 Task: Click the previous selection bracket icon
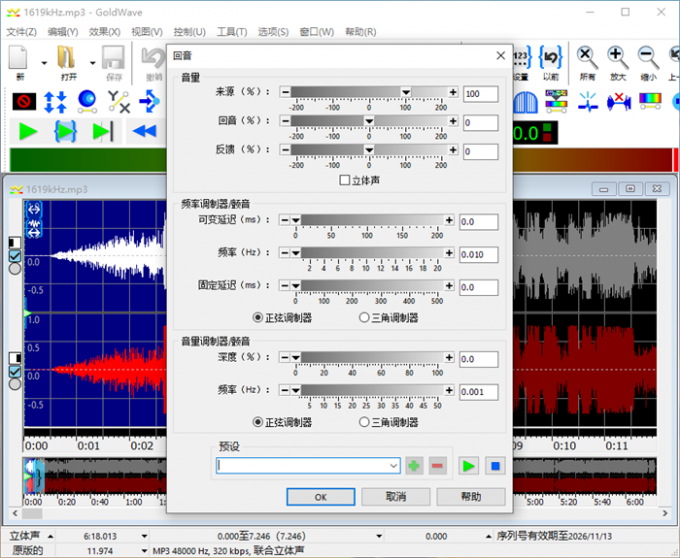tap(550, 58)
